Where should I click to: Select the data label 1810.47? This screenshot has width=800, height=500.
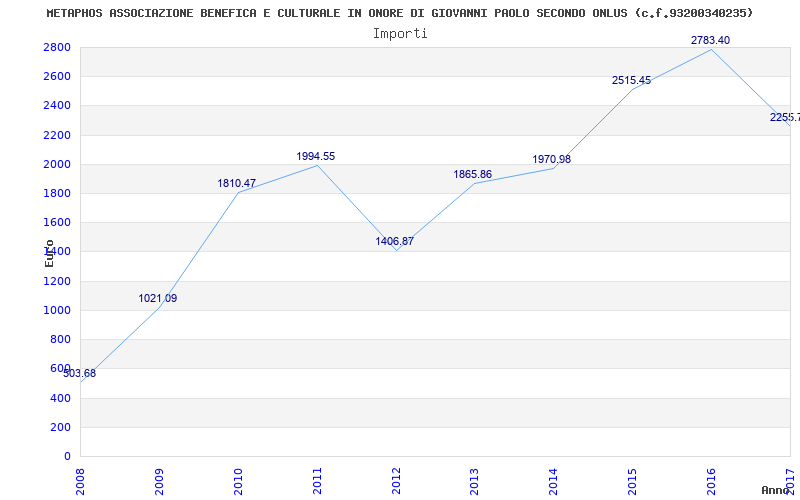pos(237,183)
